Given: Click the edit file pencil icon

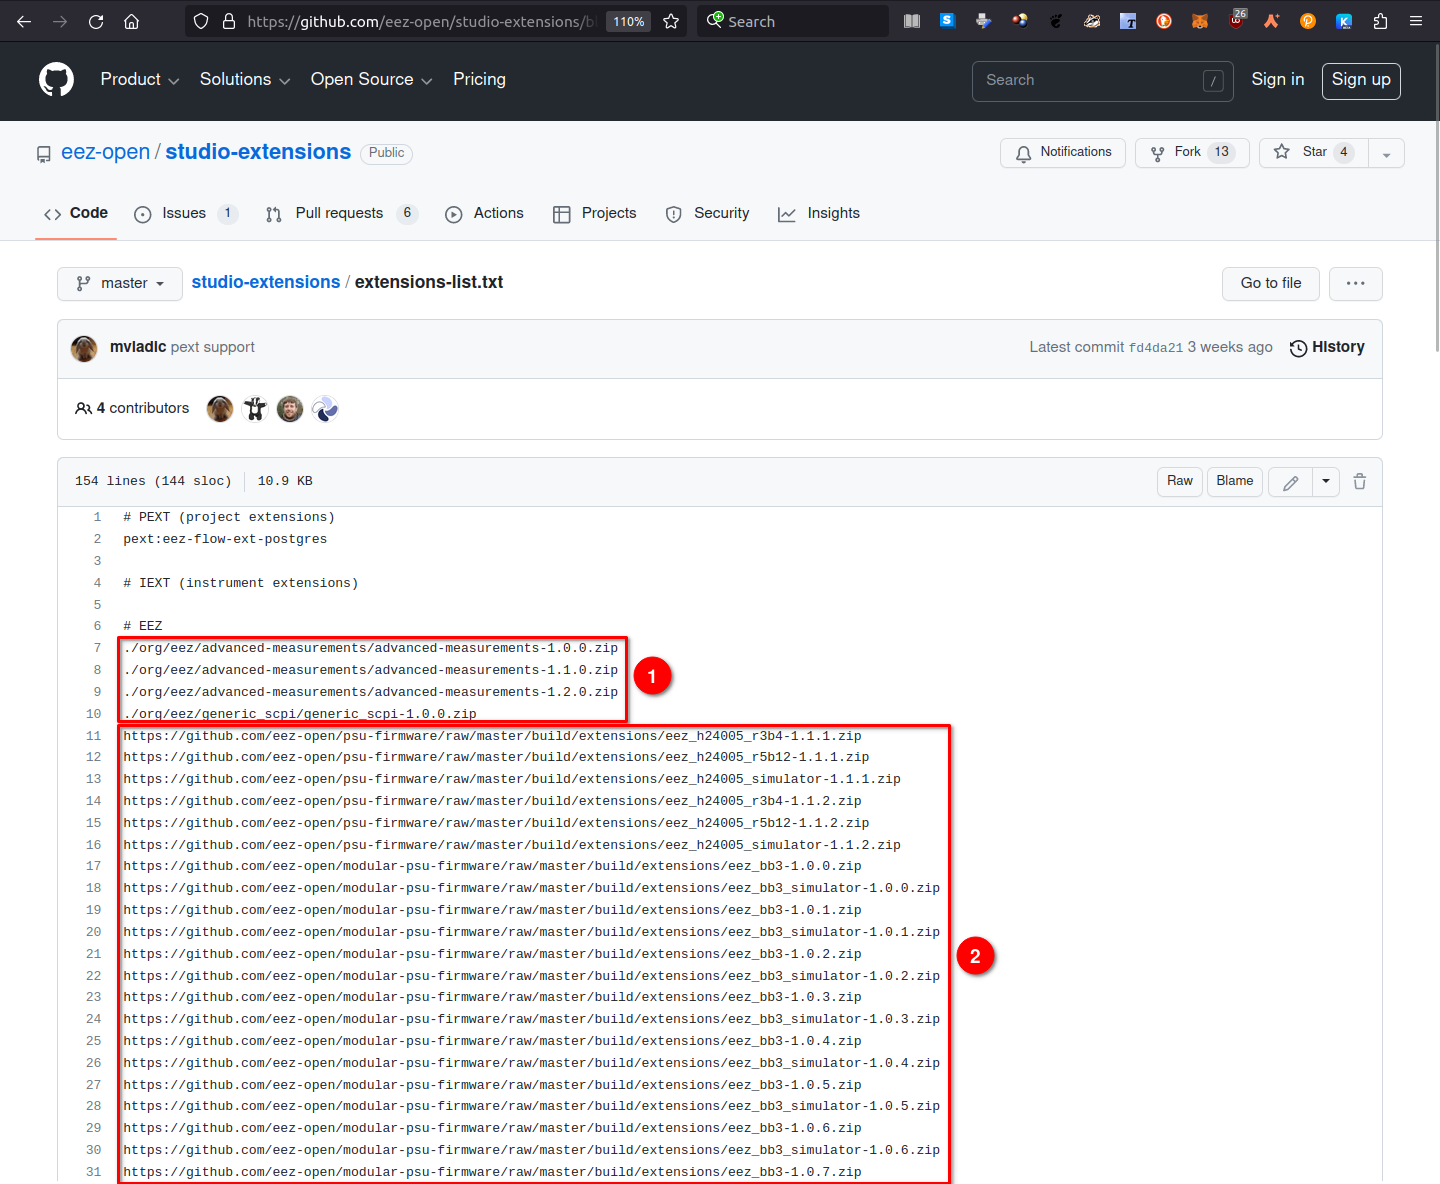Looking at the screenshot, I should click(1291, 482).
